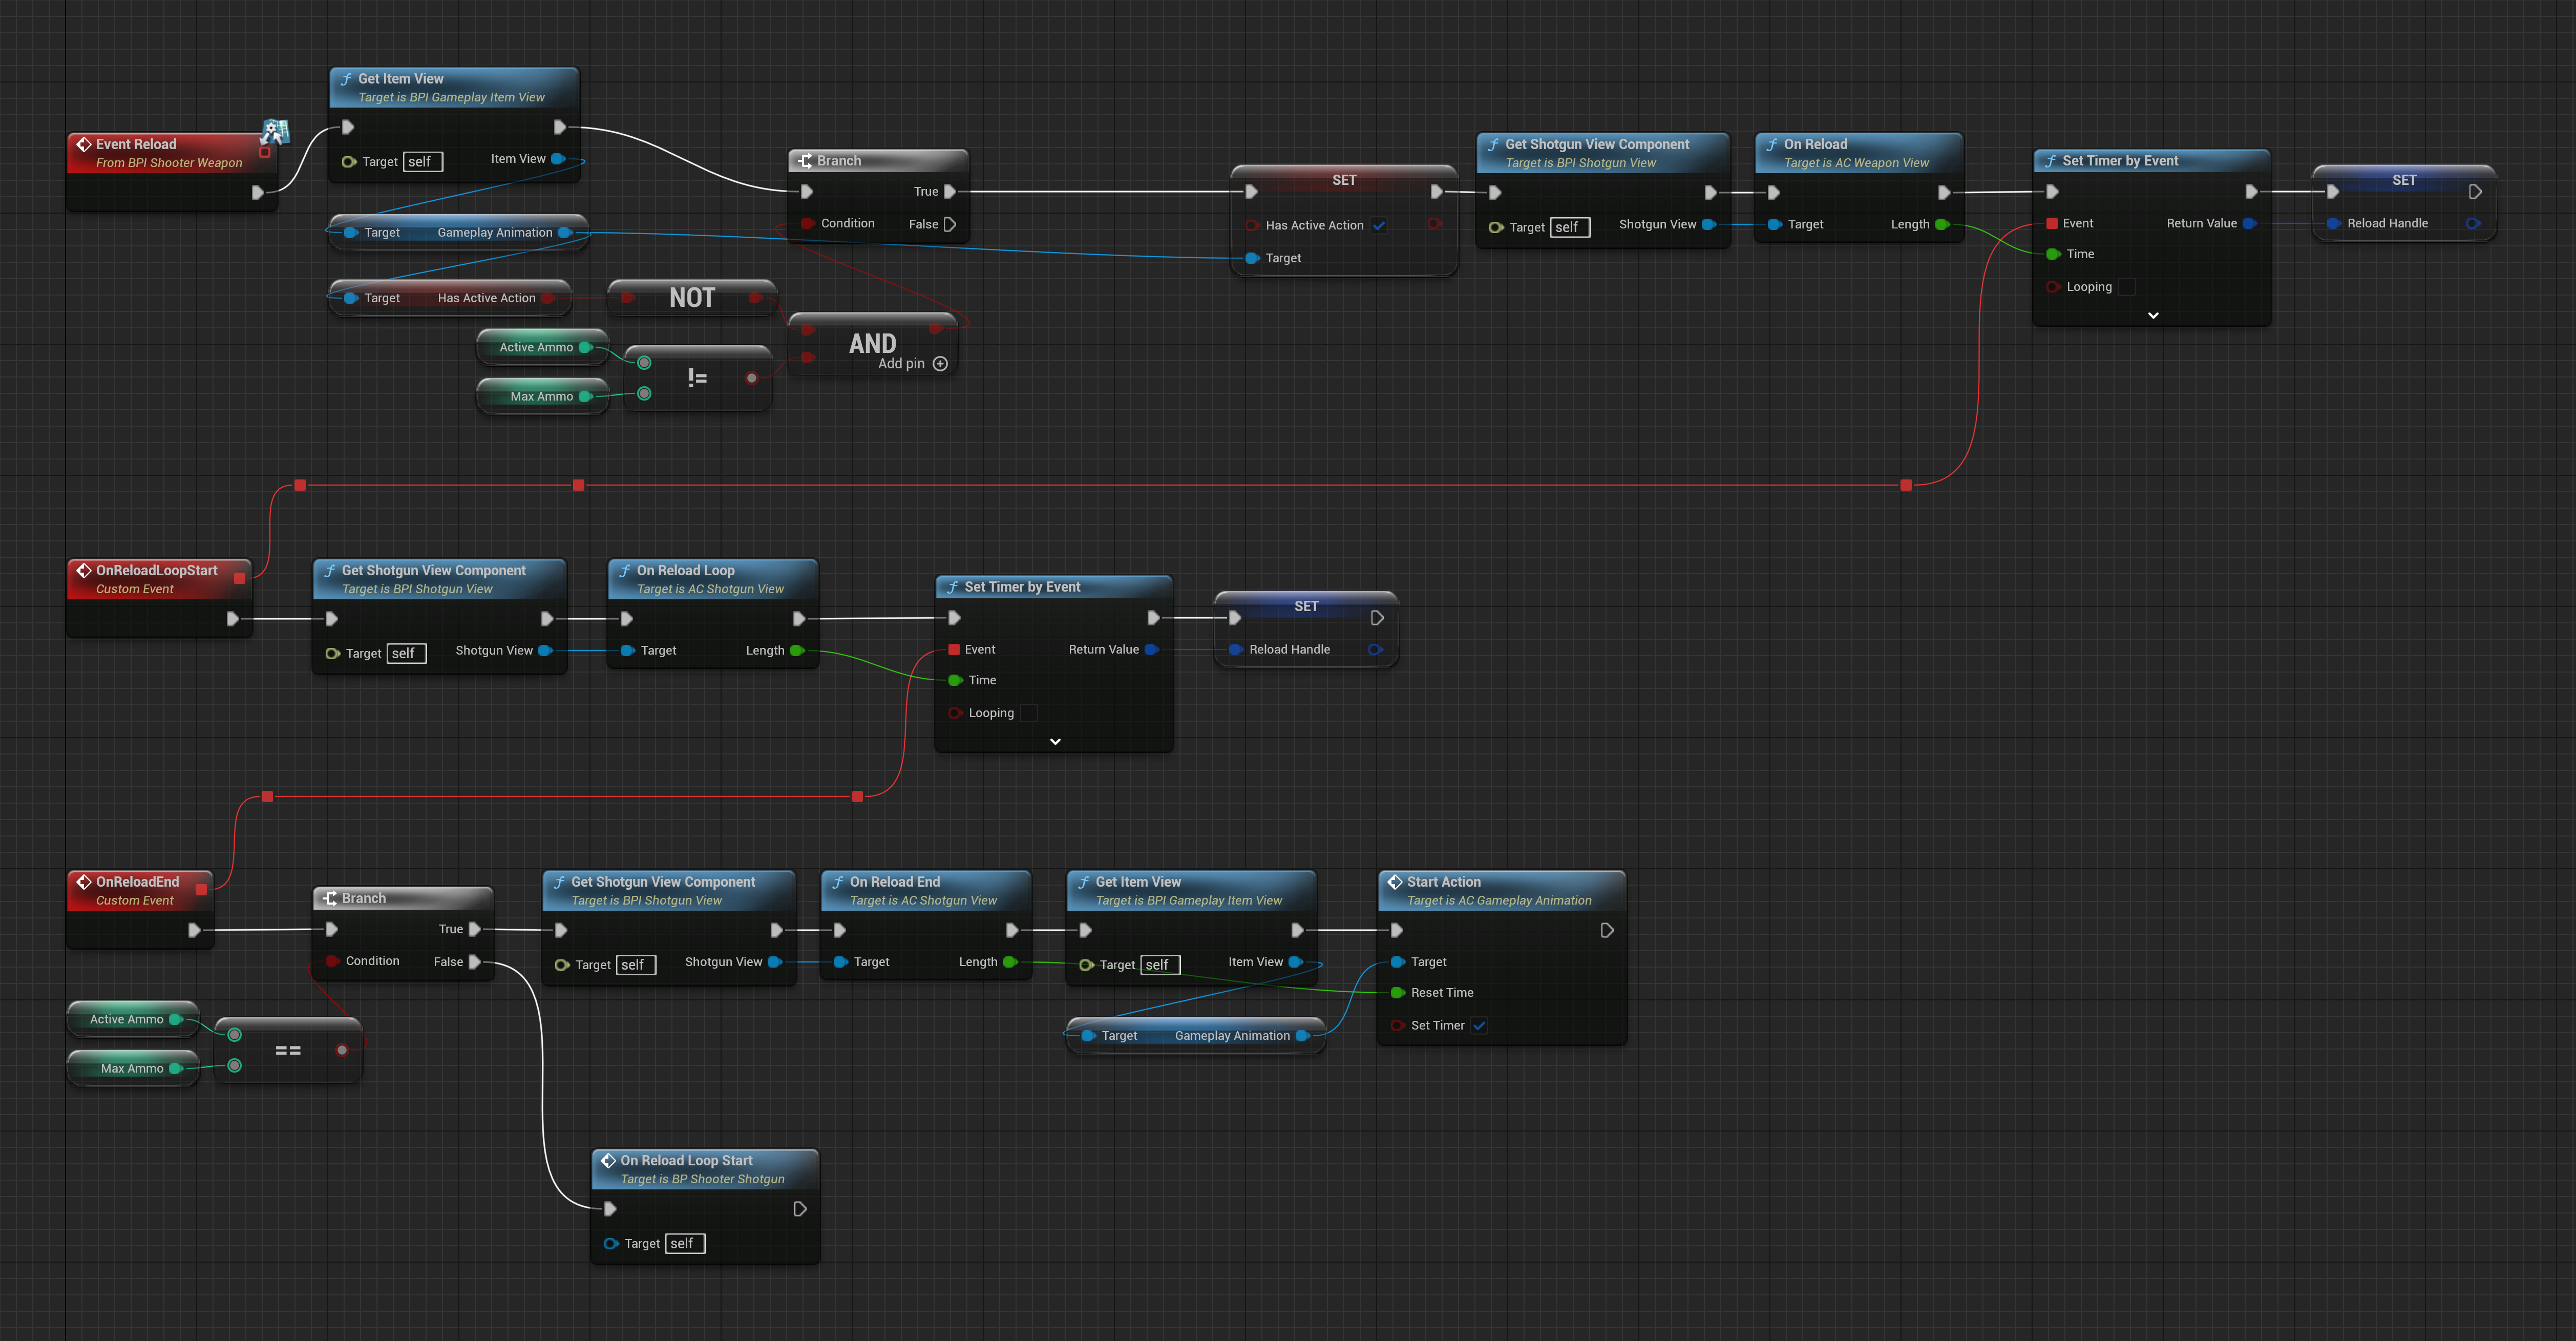Image resolution: width=2576 pixels, height=1341 pixels.
Task: Select the not-equal (!=) comparison node
Action: pyautogui.click(x=697, y=378)
